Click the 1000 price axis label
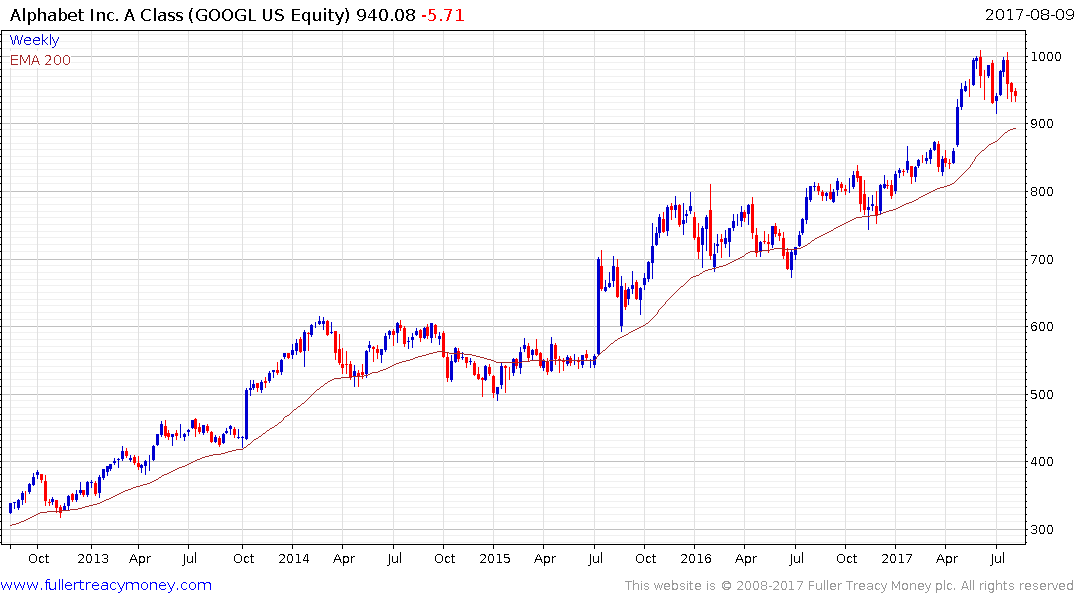1075x600 pixels. [1046, 56]
